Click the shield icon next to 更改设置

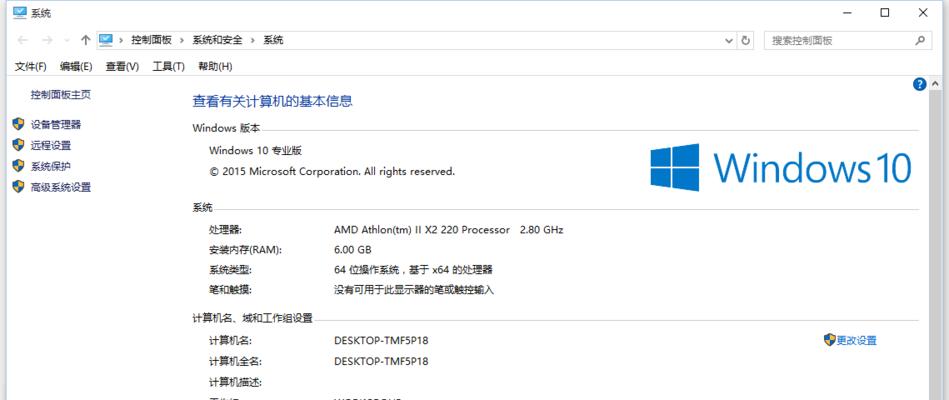[830, 339]
